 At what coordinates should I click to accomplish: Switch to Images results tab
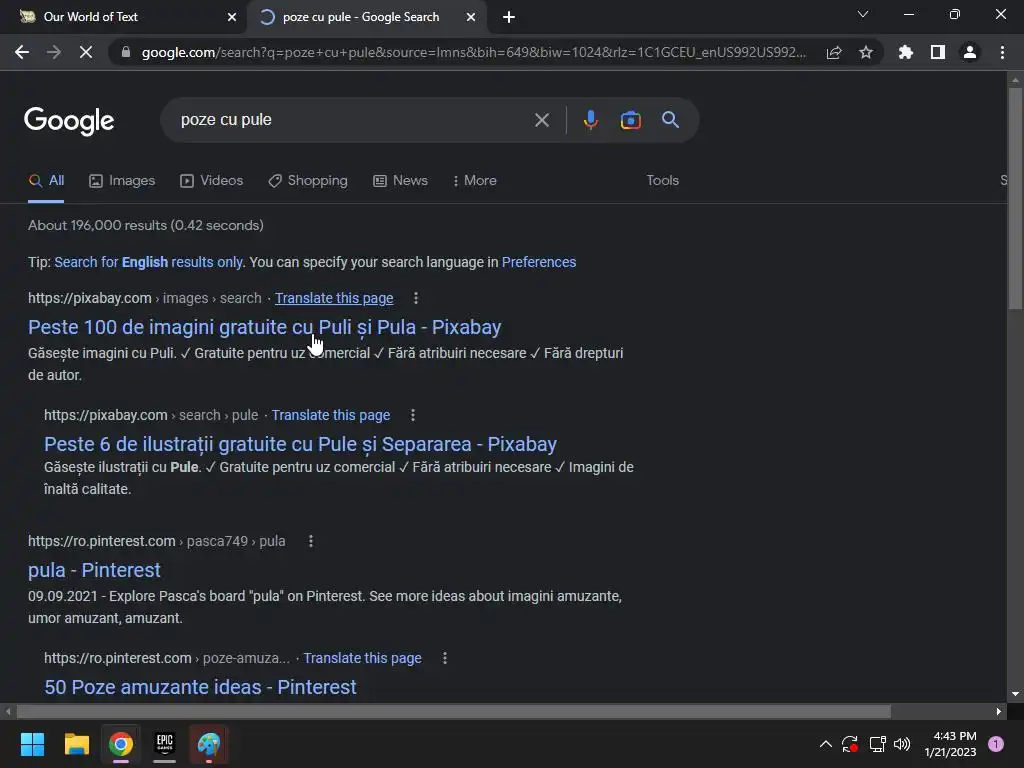point(122,181)
